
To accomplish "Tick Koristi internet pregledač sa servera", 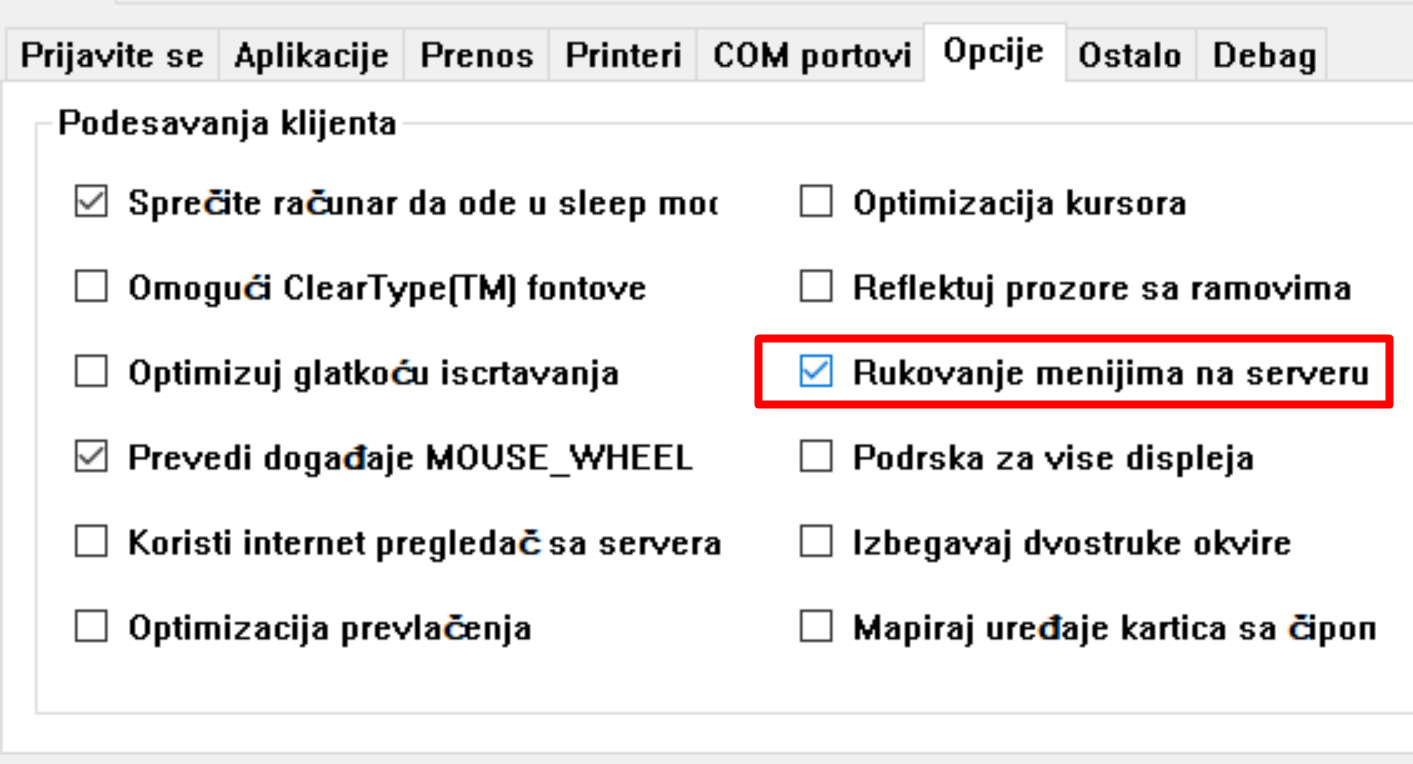I will pyautogui.click(x=91, y=544).
